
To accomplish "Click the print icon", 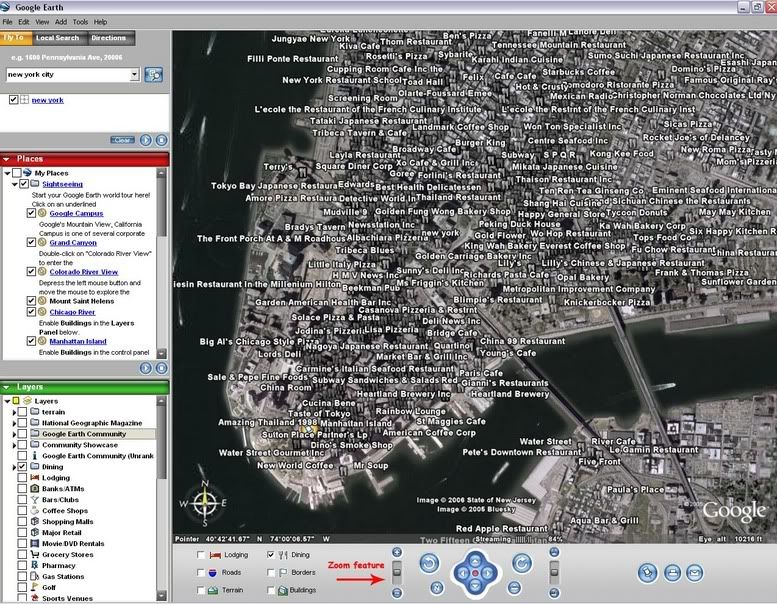I will point(672,573).
